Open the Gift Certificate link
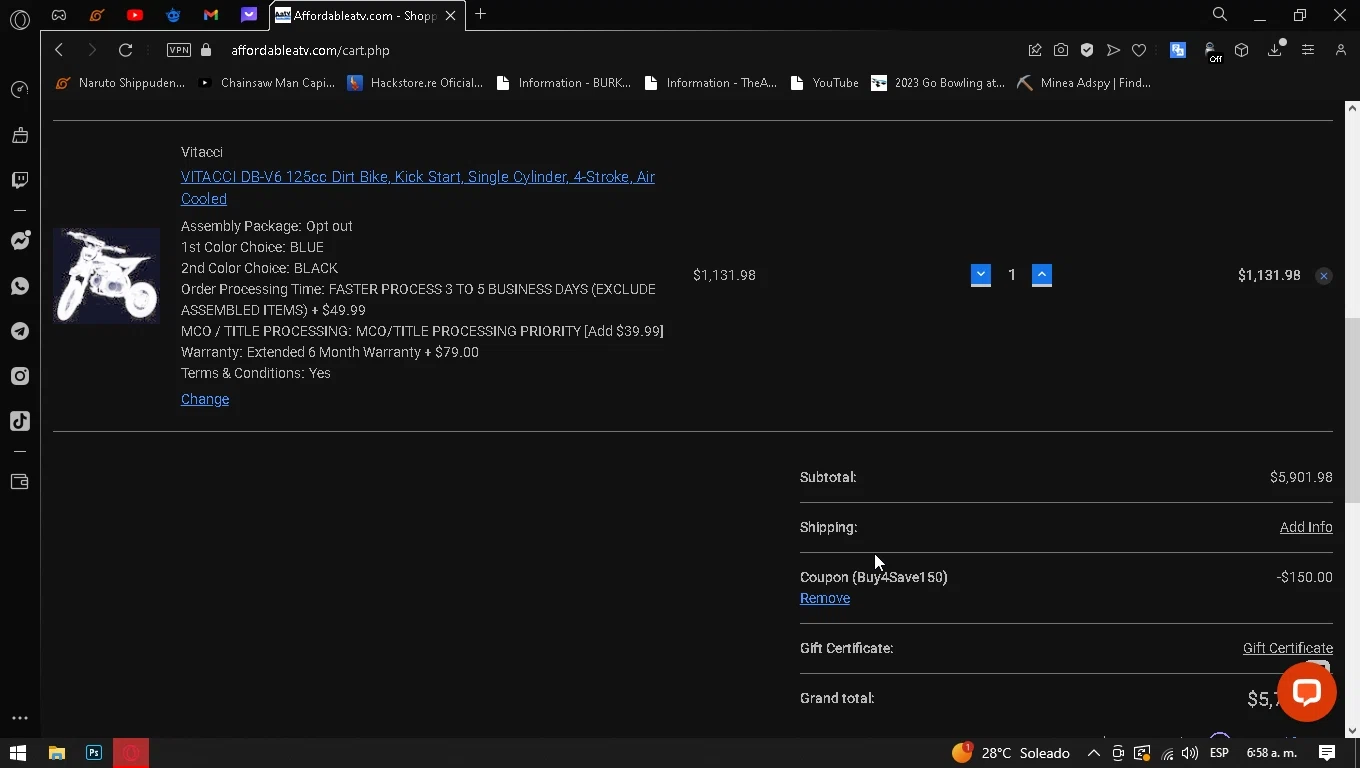 tap(1288, 648)
